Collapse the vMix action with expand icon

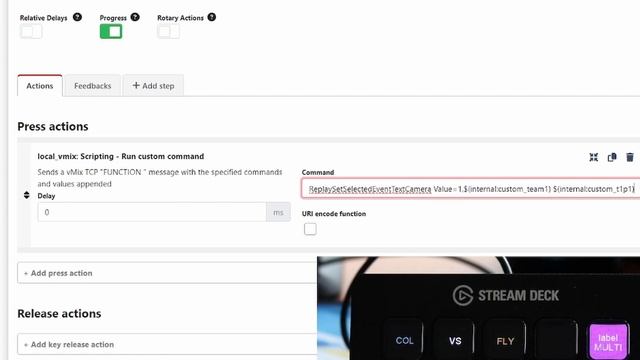click(593, 157)
